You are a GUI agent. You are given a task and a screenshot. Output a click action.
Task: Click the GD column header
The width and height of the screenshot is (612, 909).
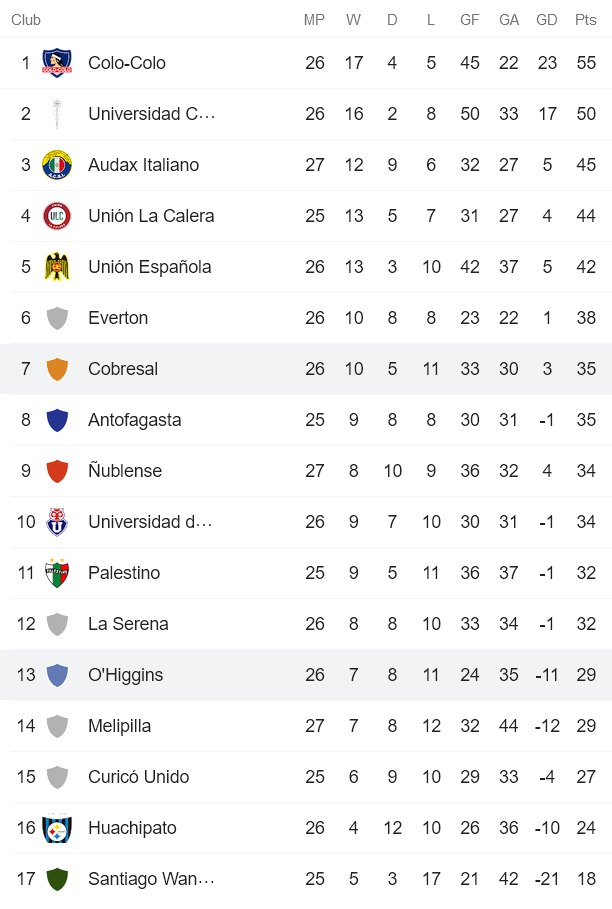pos(547,20)
